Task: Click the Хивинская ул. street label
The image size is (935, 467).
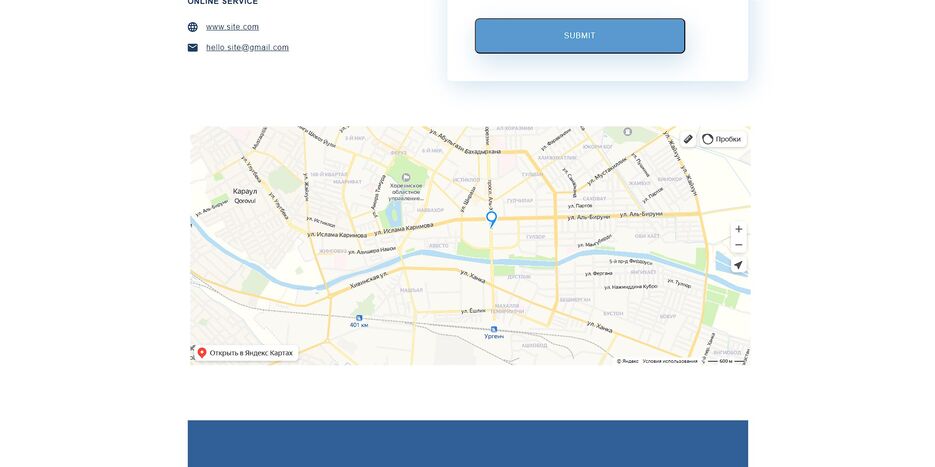Action: pyautogui.click(x=369, y=280)
